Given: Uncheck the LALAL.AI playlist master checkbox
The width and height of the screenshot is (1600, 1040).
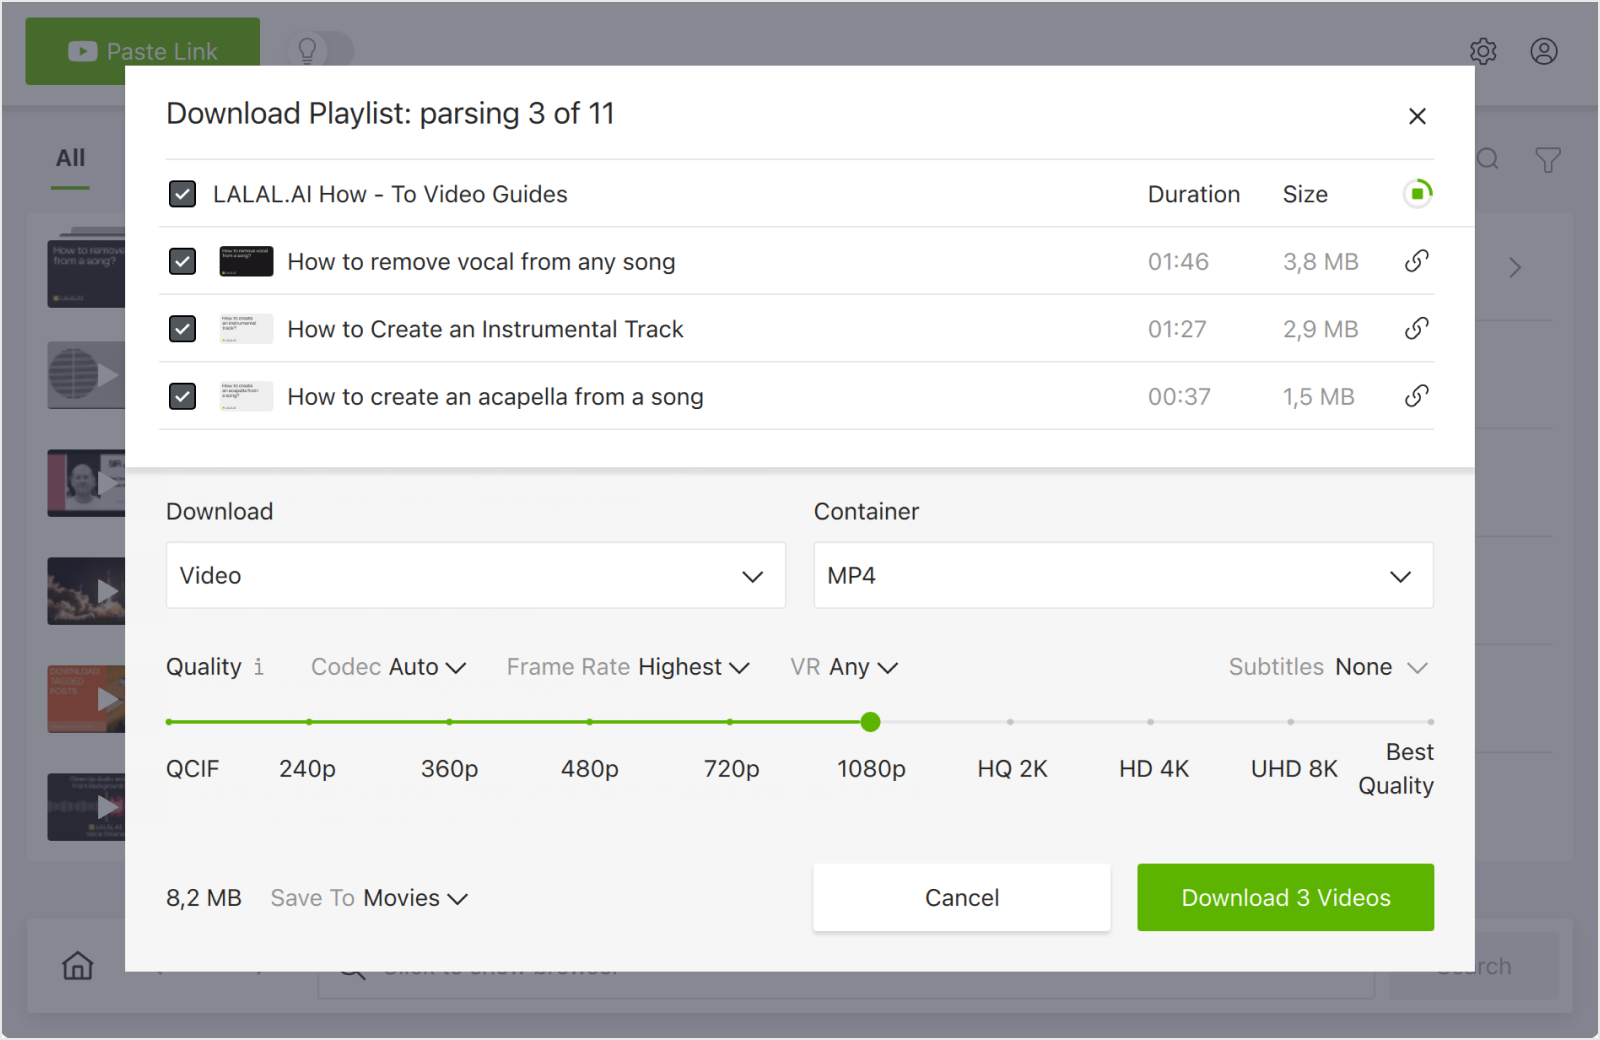Looking at the screenshot, I should 182,194.
